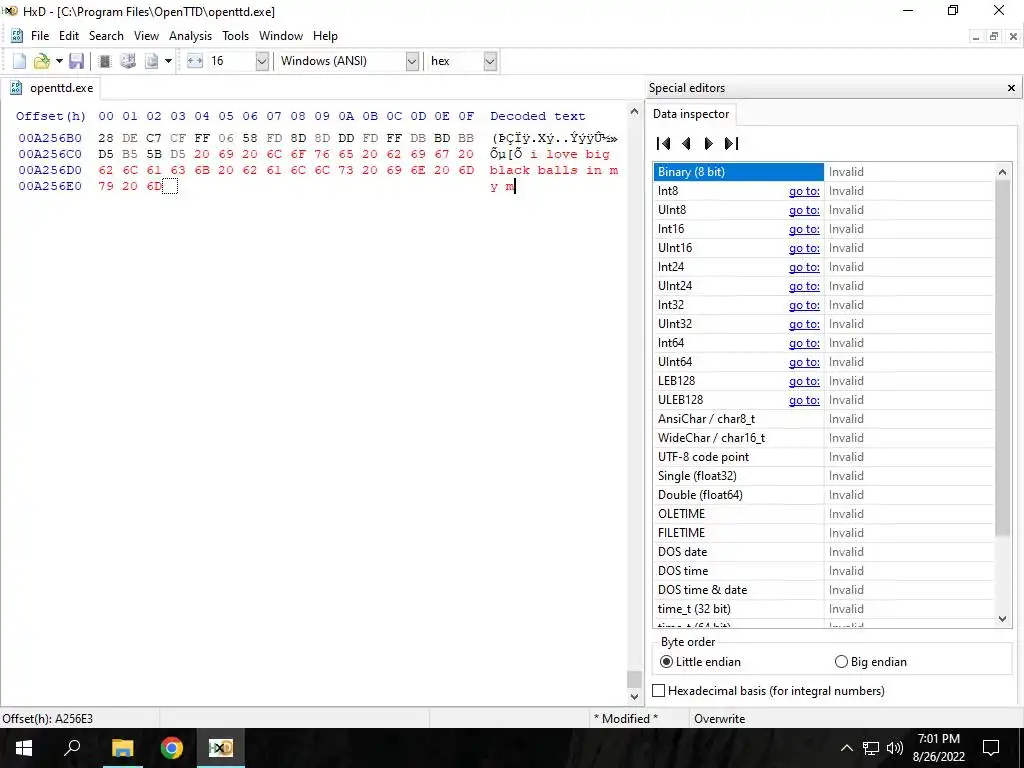
Task: Open the Analysis menu
Action: pyautogui.click(x=190, y=36)
